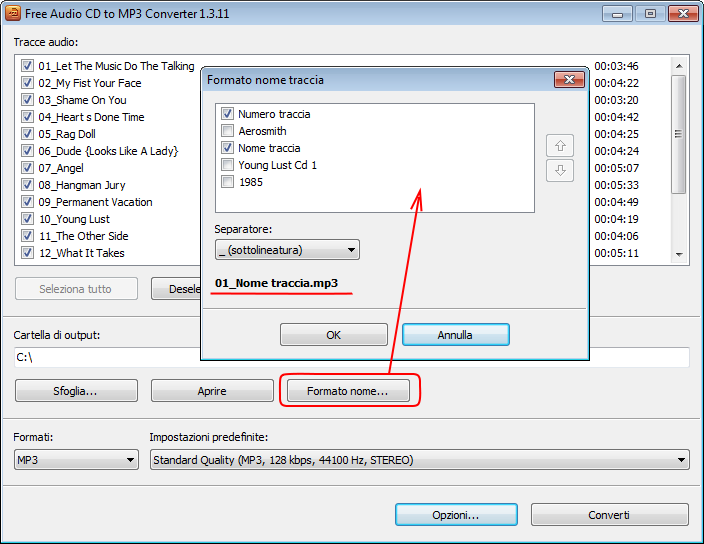The height and width of the screenshot is (544, 704).
Task: Uncheck track 08_Hangman Jury
Action: pyautogui.click(x=27, y=185)
